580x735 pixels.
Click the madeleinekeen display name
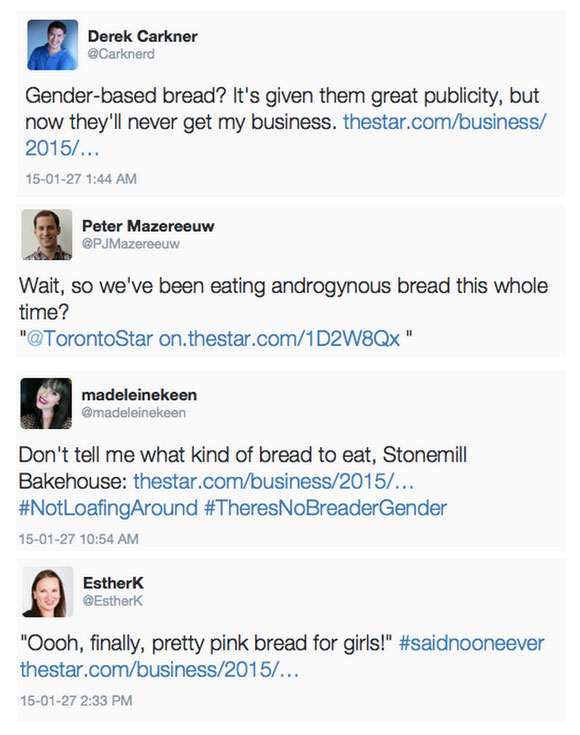(139, 395)
